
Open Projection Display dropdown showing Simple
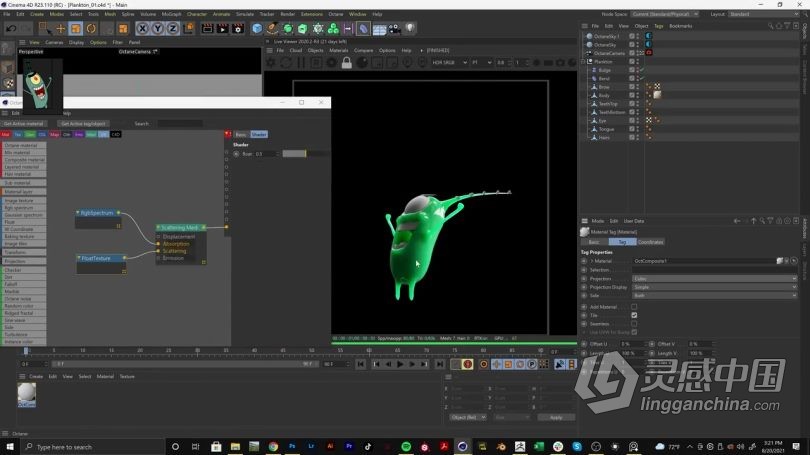tap(714, 287)
